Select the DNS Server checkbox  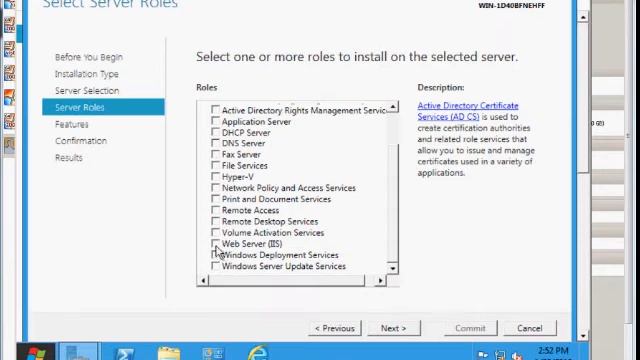(x=215, y=143)
